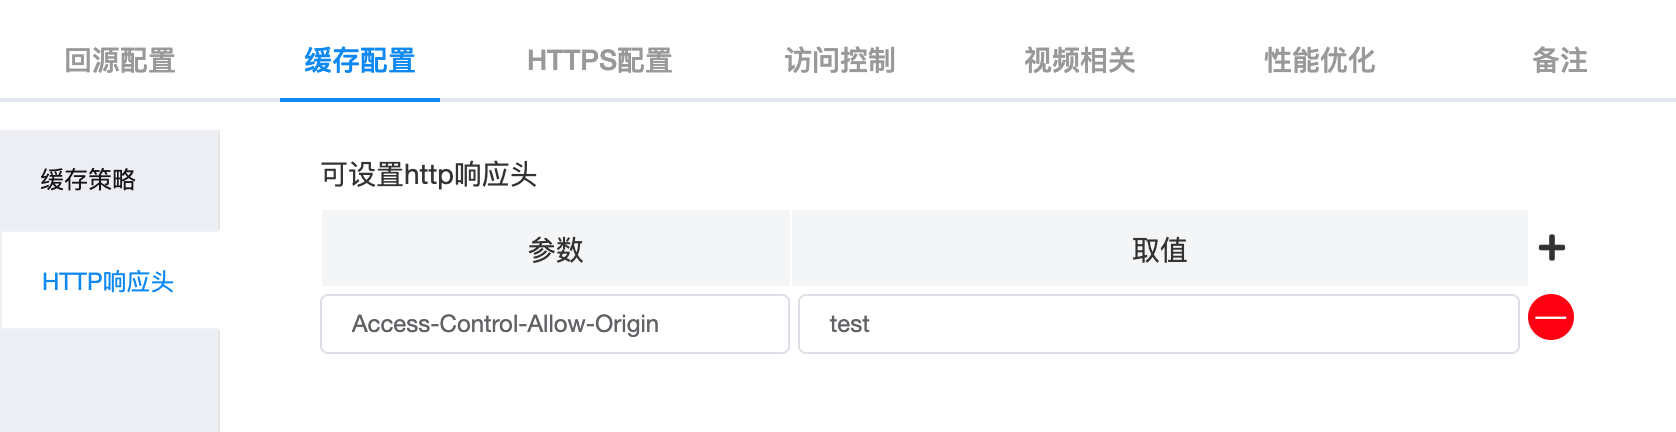1676x432 pixels.
Task: Click the 取值 column header
Action: (1160, 249)
